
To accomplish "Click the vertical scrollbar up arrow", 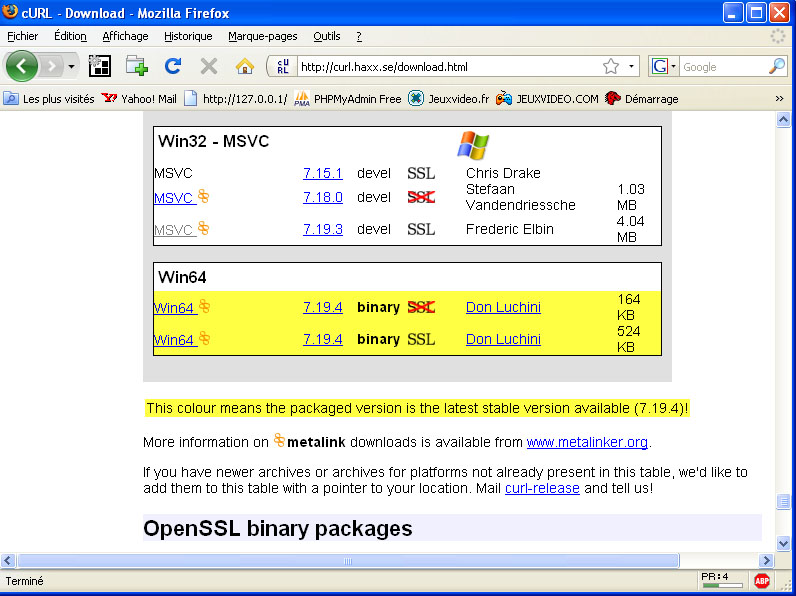I will [783, 120].
